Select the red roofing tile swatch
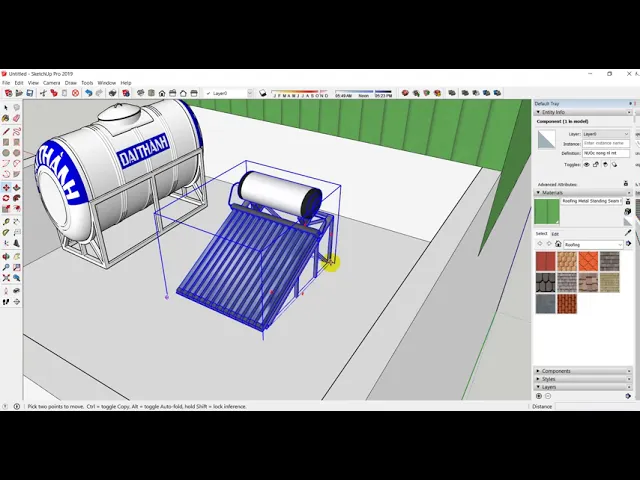640x480 pixels. click(x=545, y=261)
